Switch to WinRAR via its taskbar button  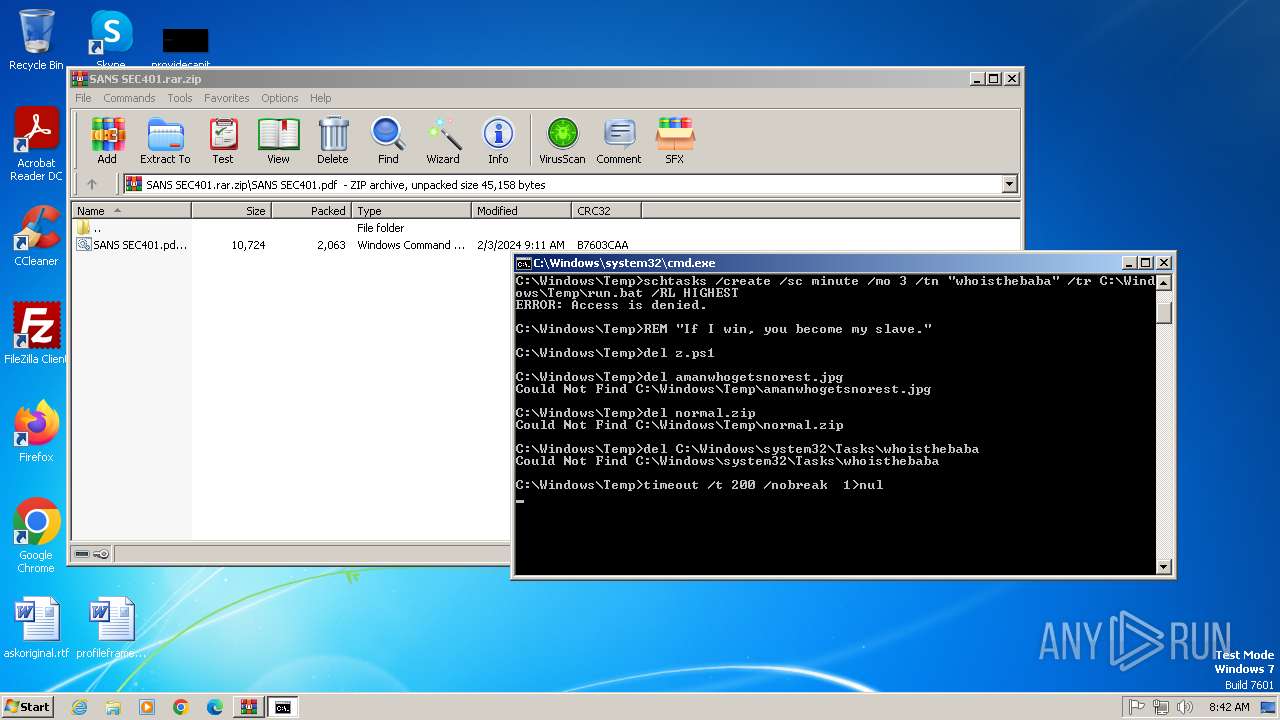[x=249, y=707]
